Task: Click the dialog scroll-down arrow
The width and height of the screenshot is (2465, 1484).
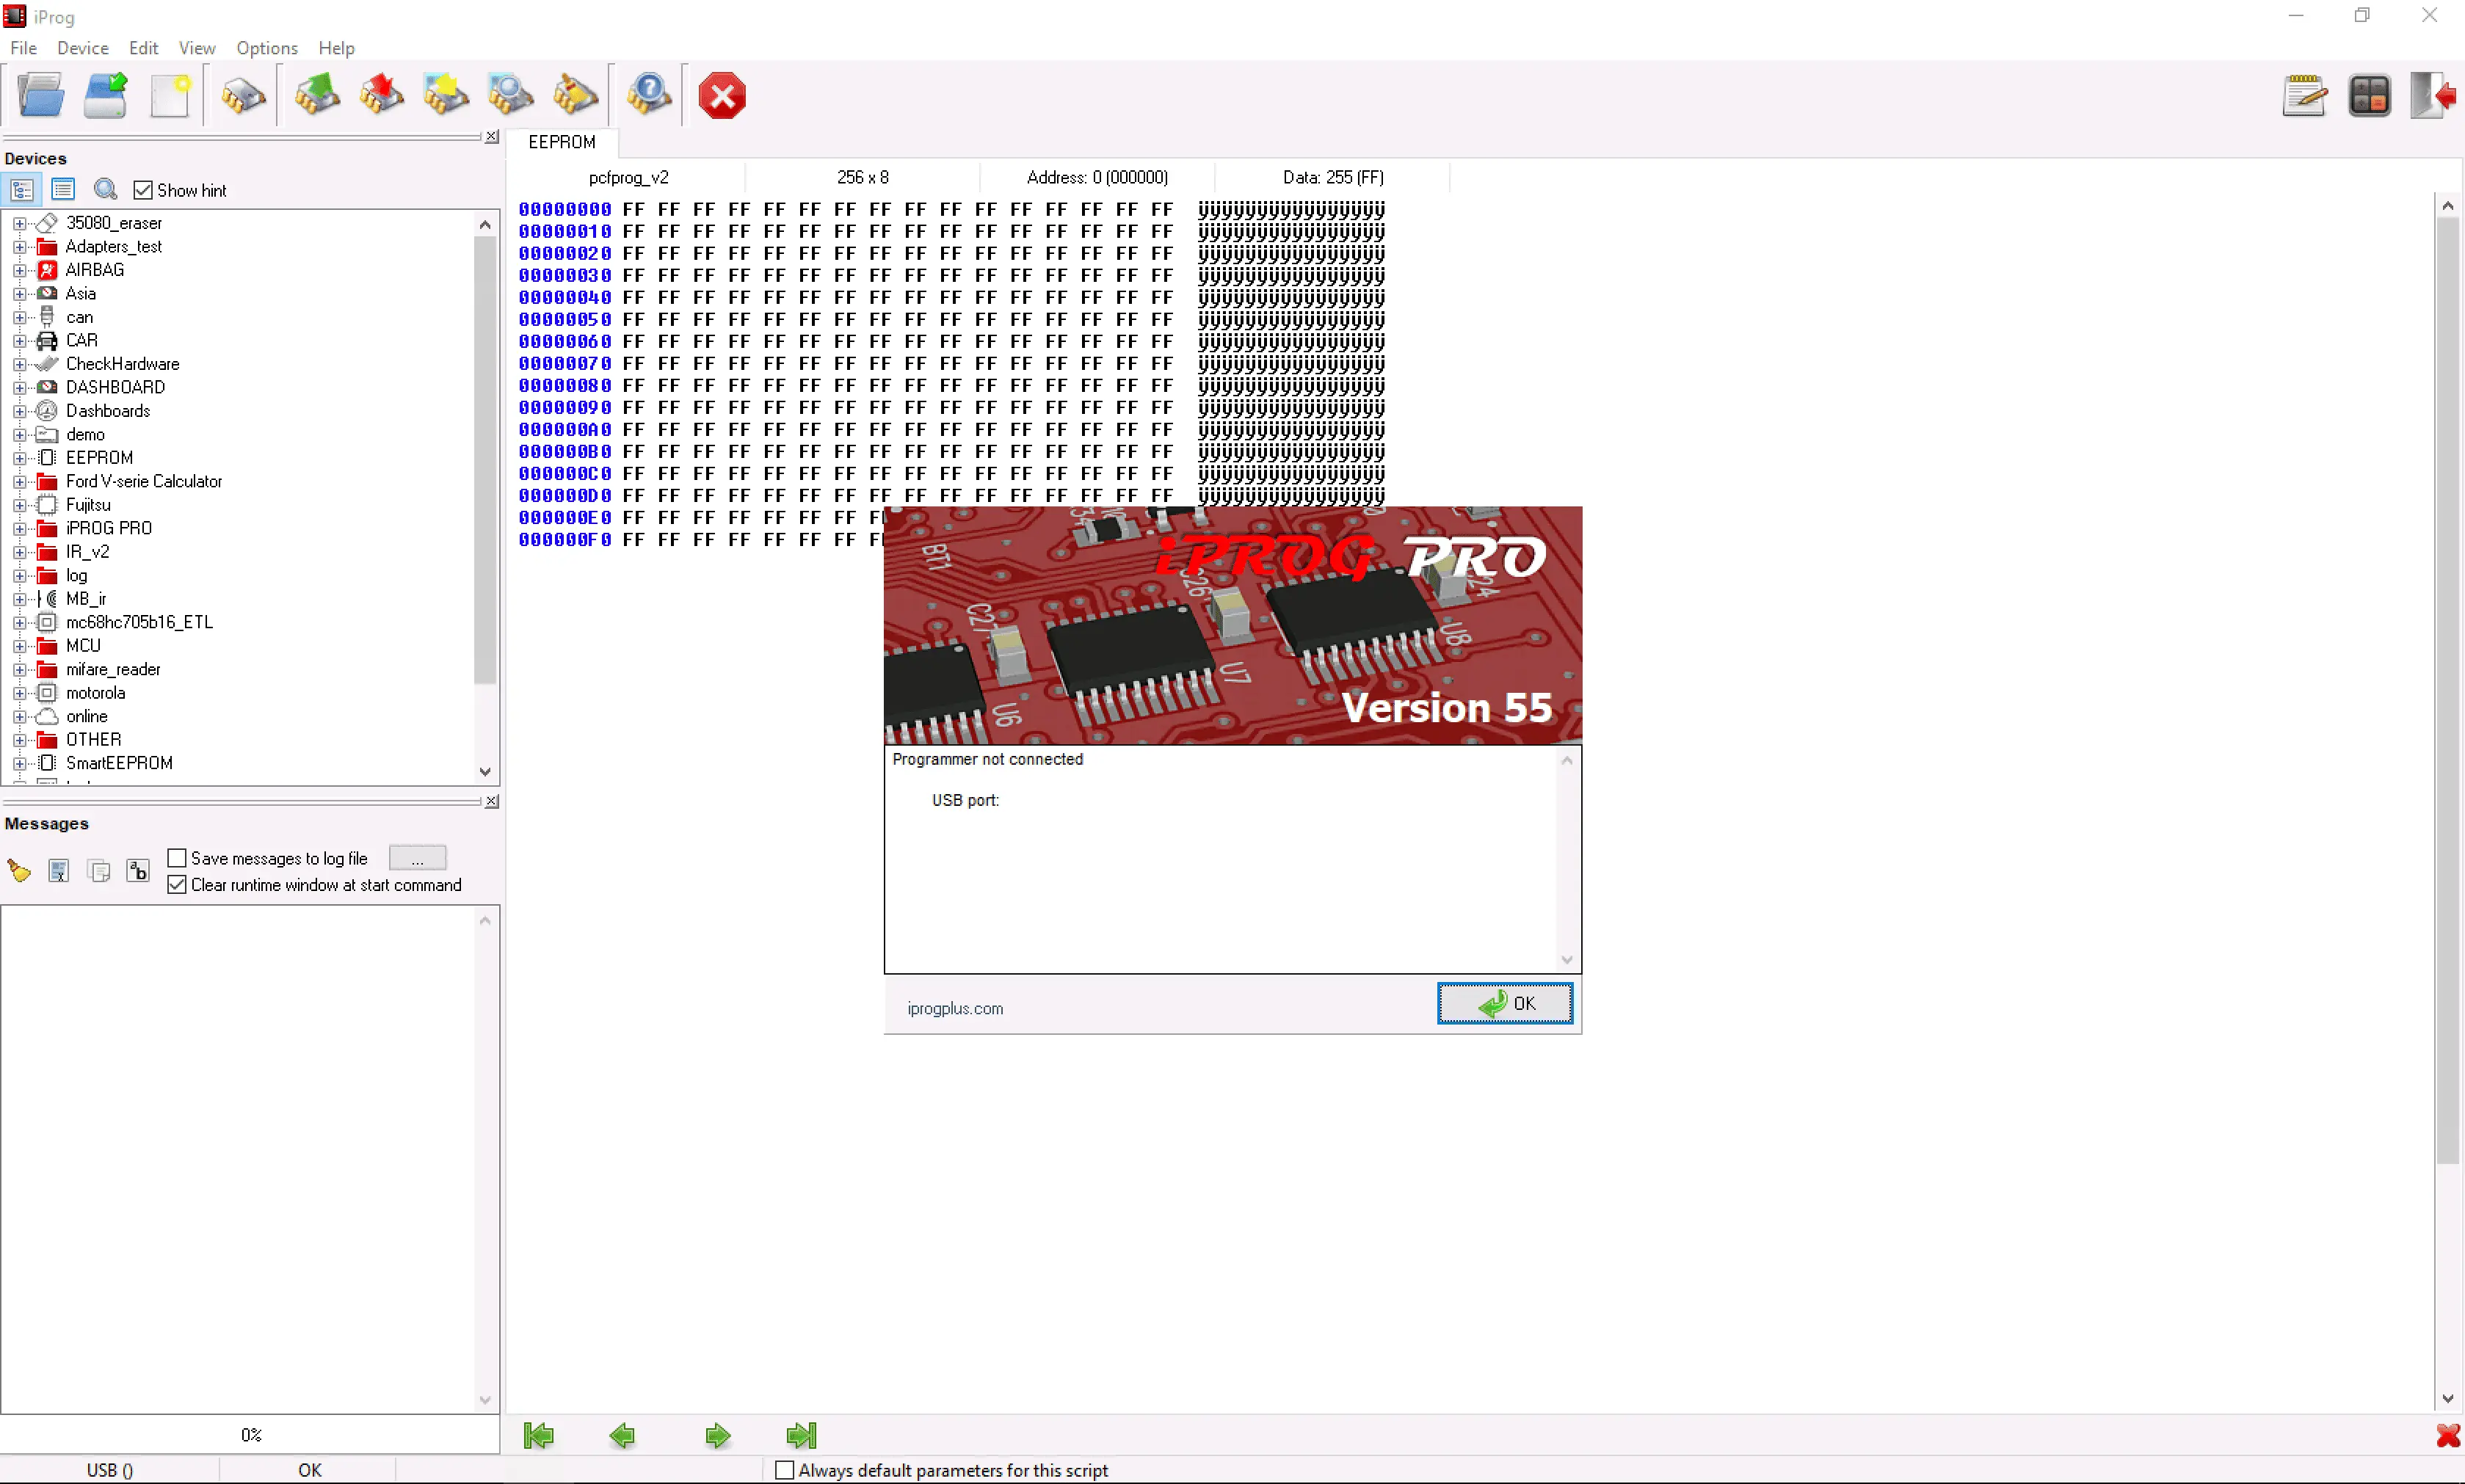Action: click(x=1567, y=960)
